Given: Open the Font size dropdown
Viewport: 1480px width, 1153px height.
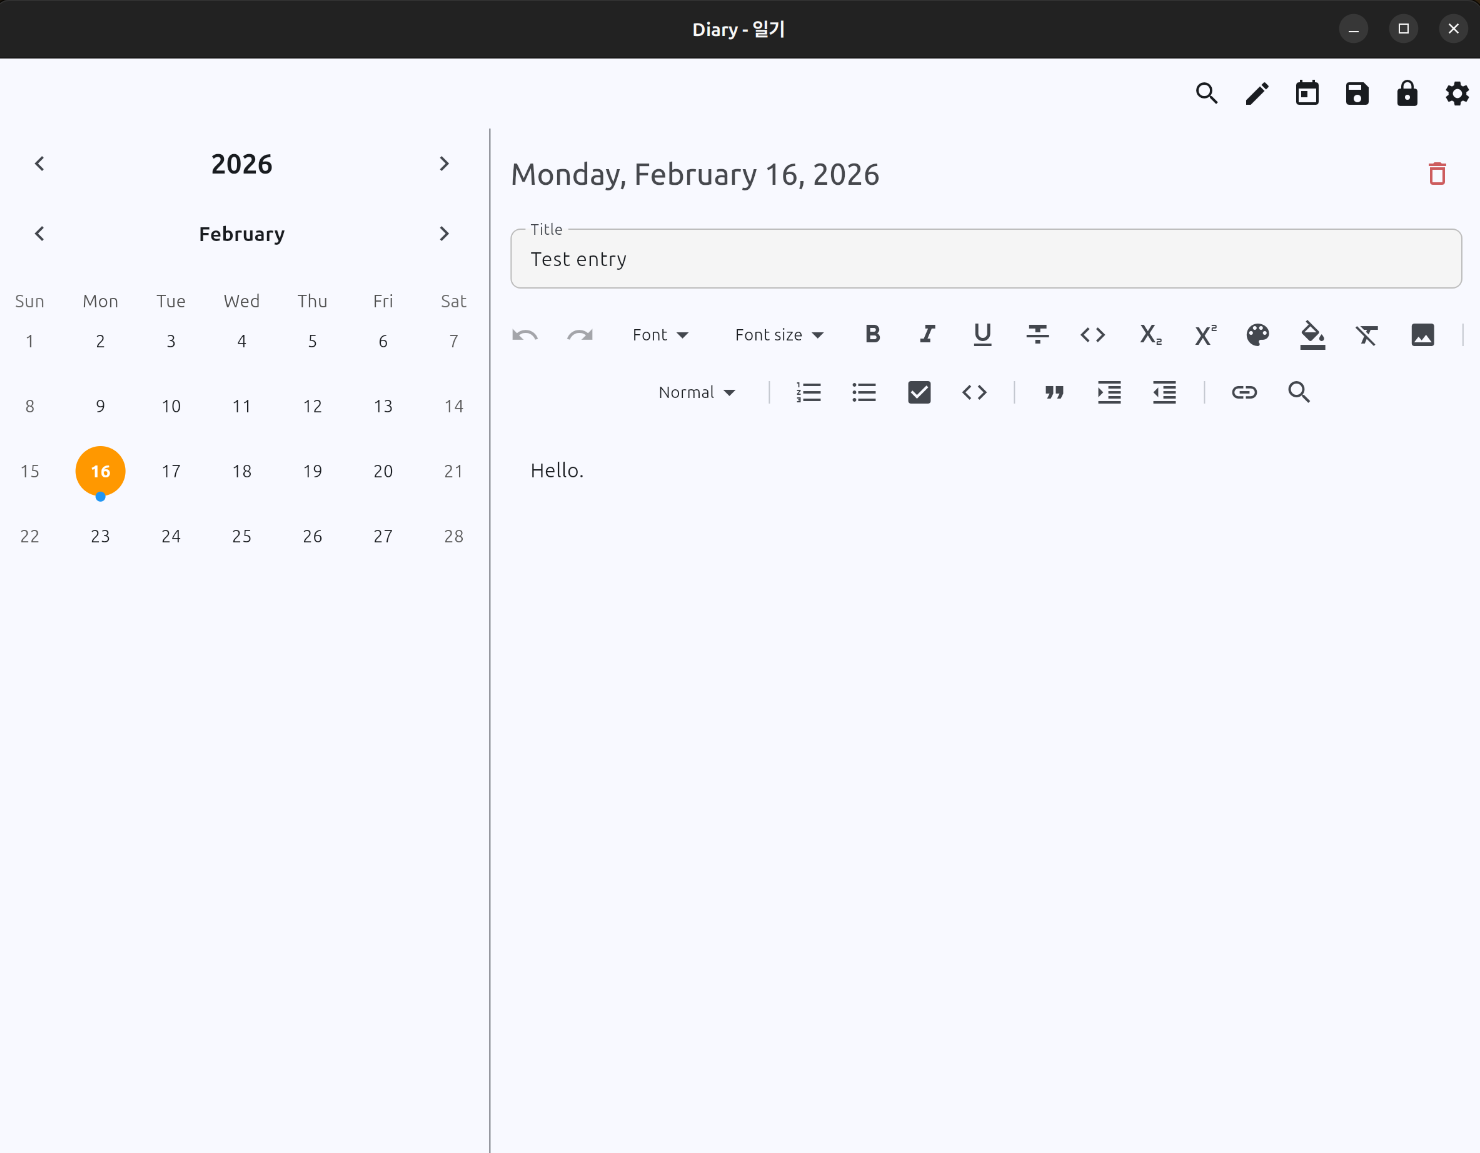Looking at the screenshot, I should click(779, 335).
